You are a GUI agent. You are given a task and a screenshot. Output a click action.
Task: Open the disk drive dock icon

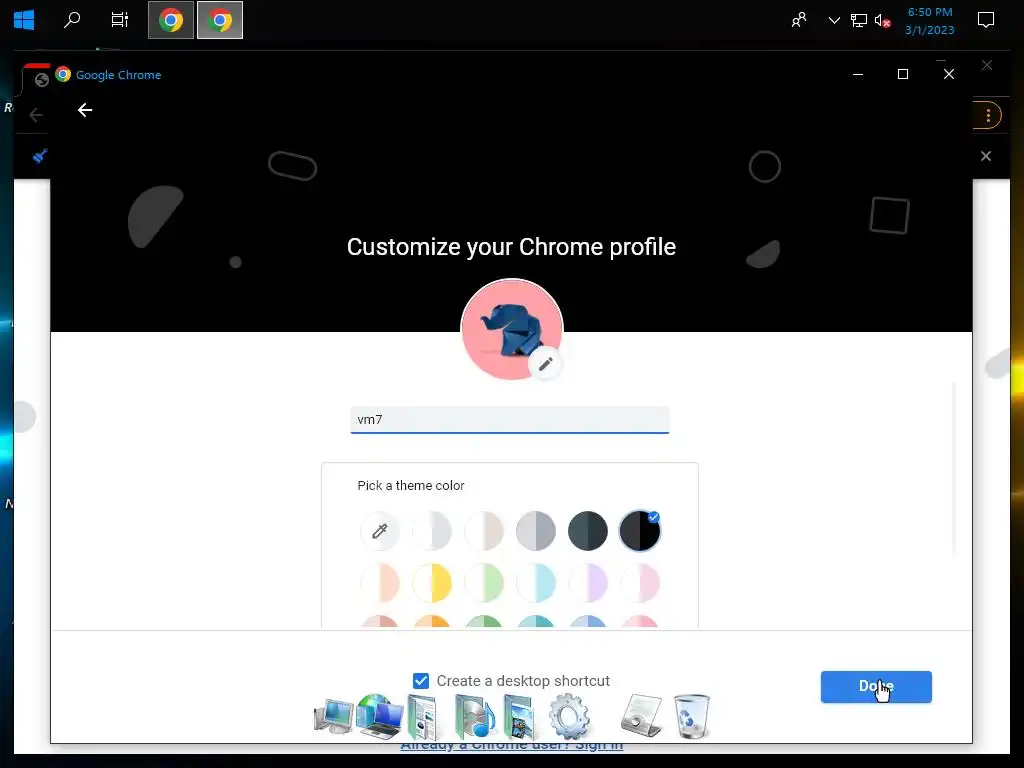tap(641, 716)
